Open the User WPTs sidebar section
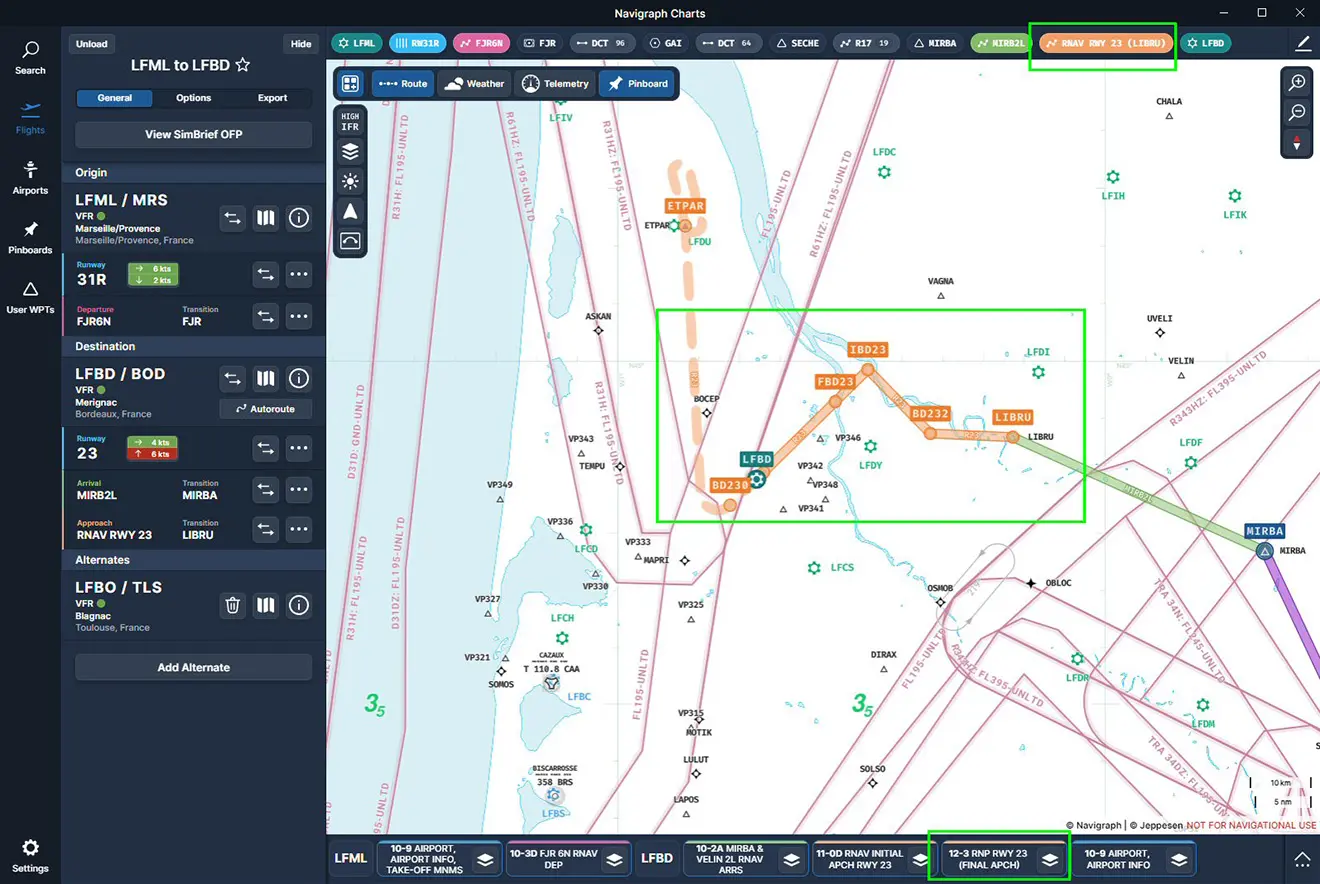 pyautogui.click(x=30, y=297)
